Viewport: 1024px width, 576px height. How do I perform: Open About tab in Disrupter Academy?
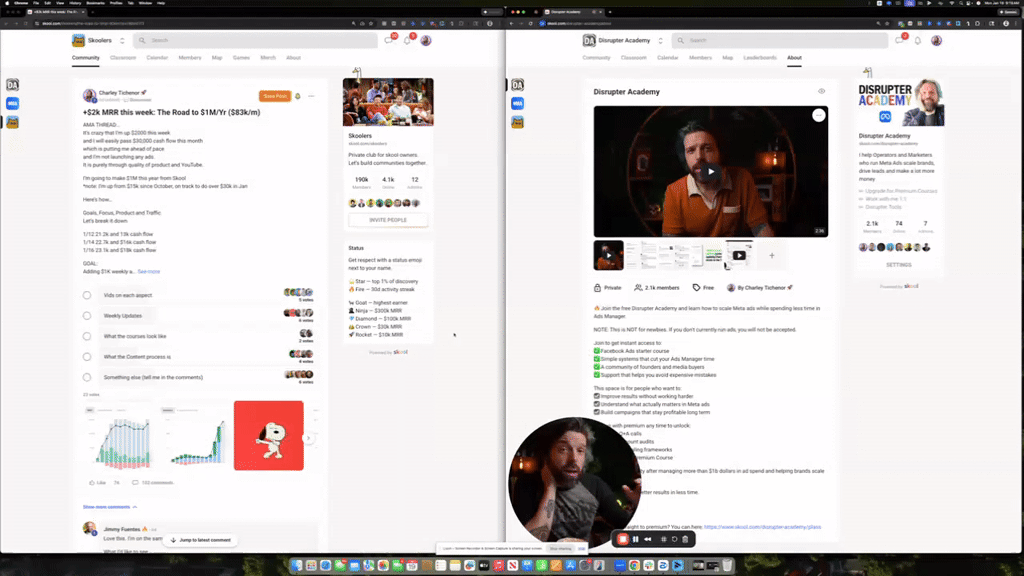794,57
